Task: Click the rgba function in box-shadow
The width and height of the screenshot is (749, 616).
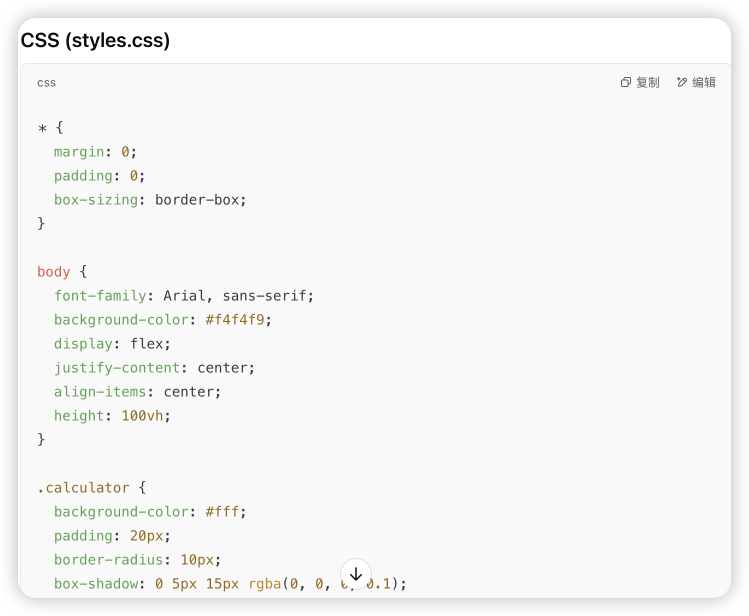Action: (265, 584)
